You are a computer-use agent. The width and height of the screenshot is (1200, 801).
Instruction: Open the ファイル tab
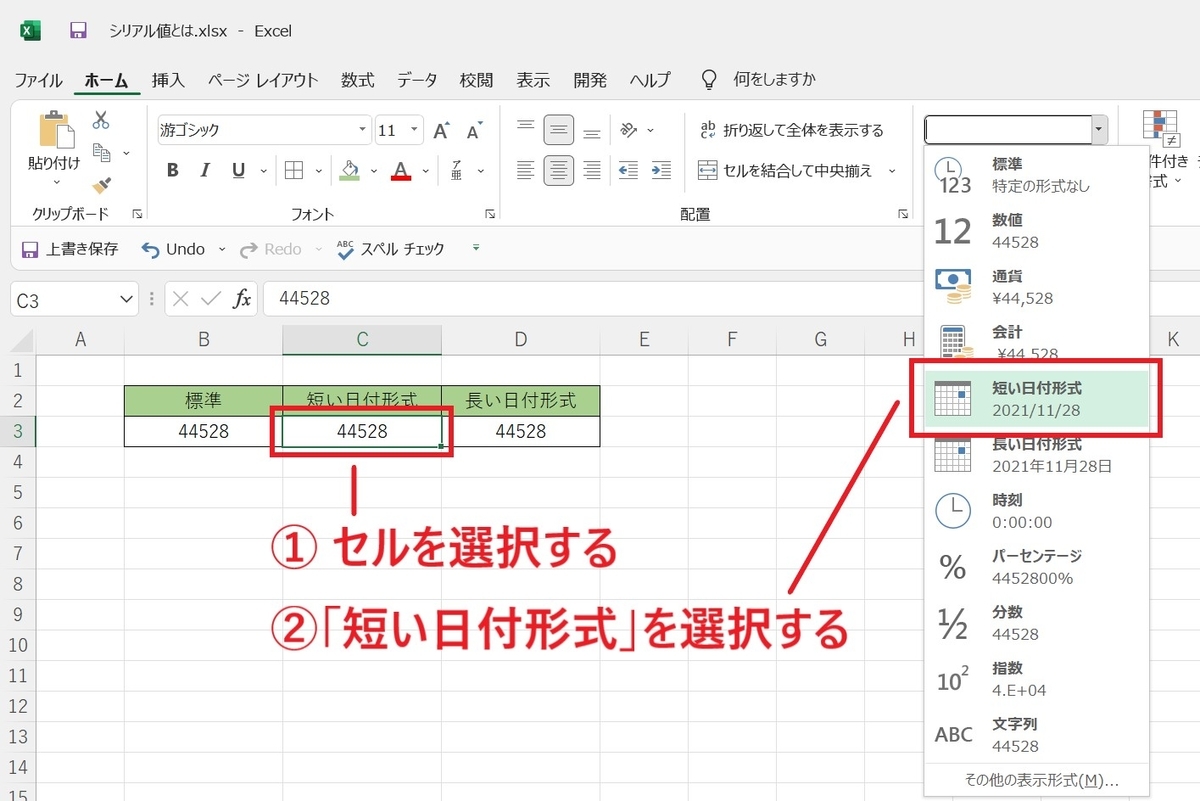(39, 80)
